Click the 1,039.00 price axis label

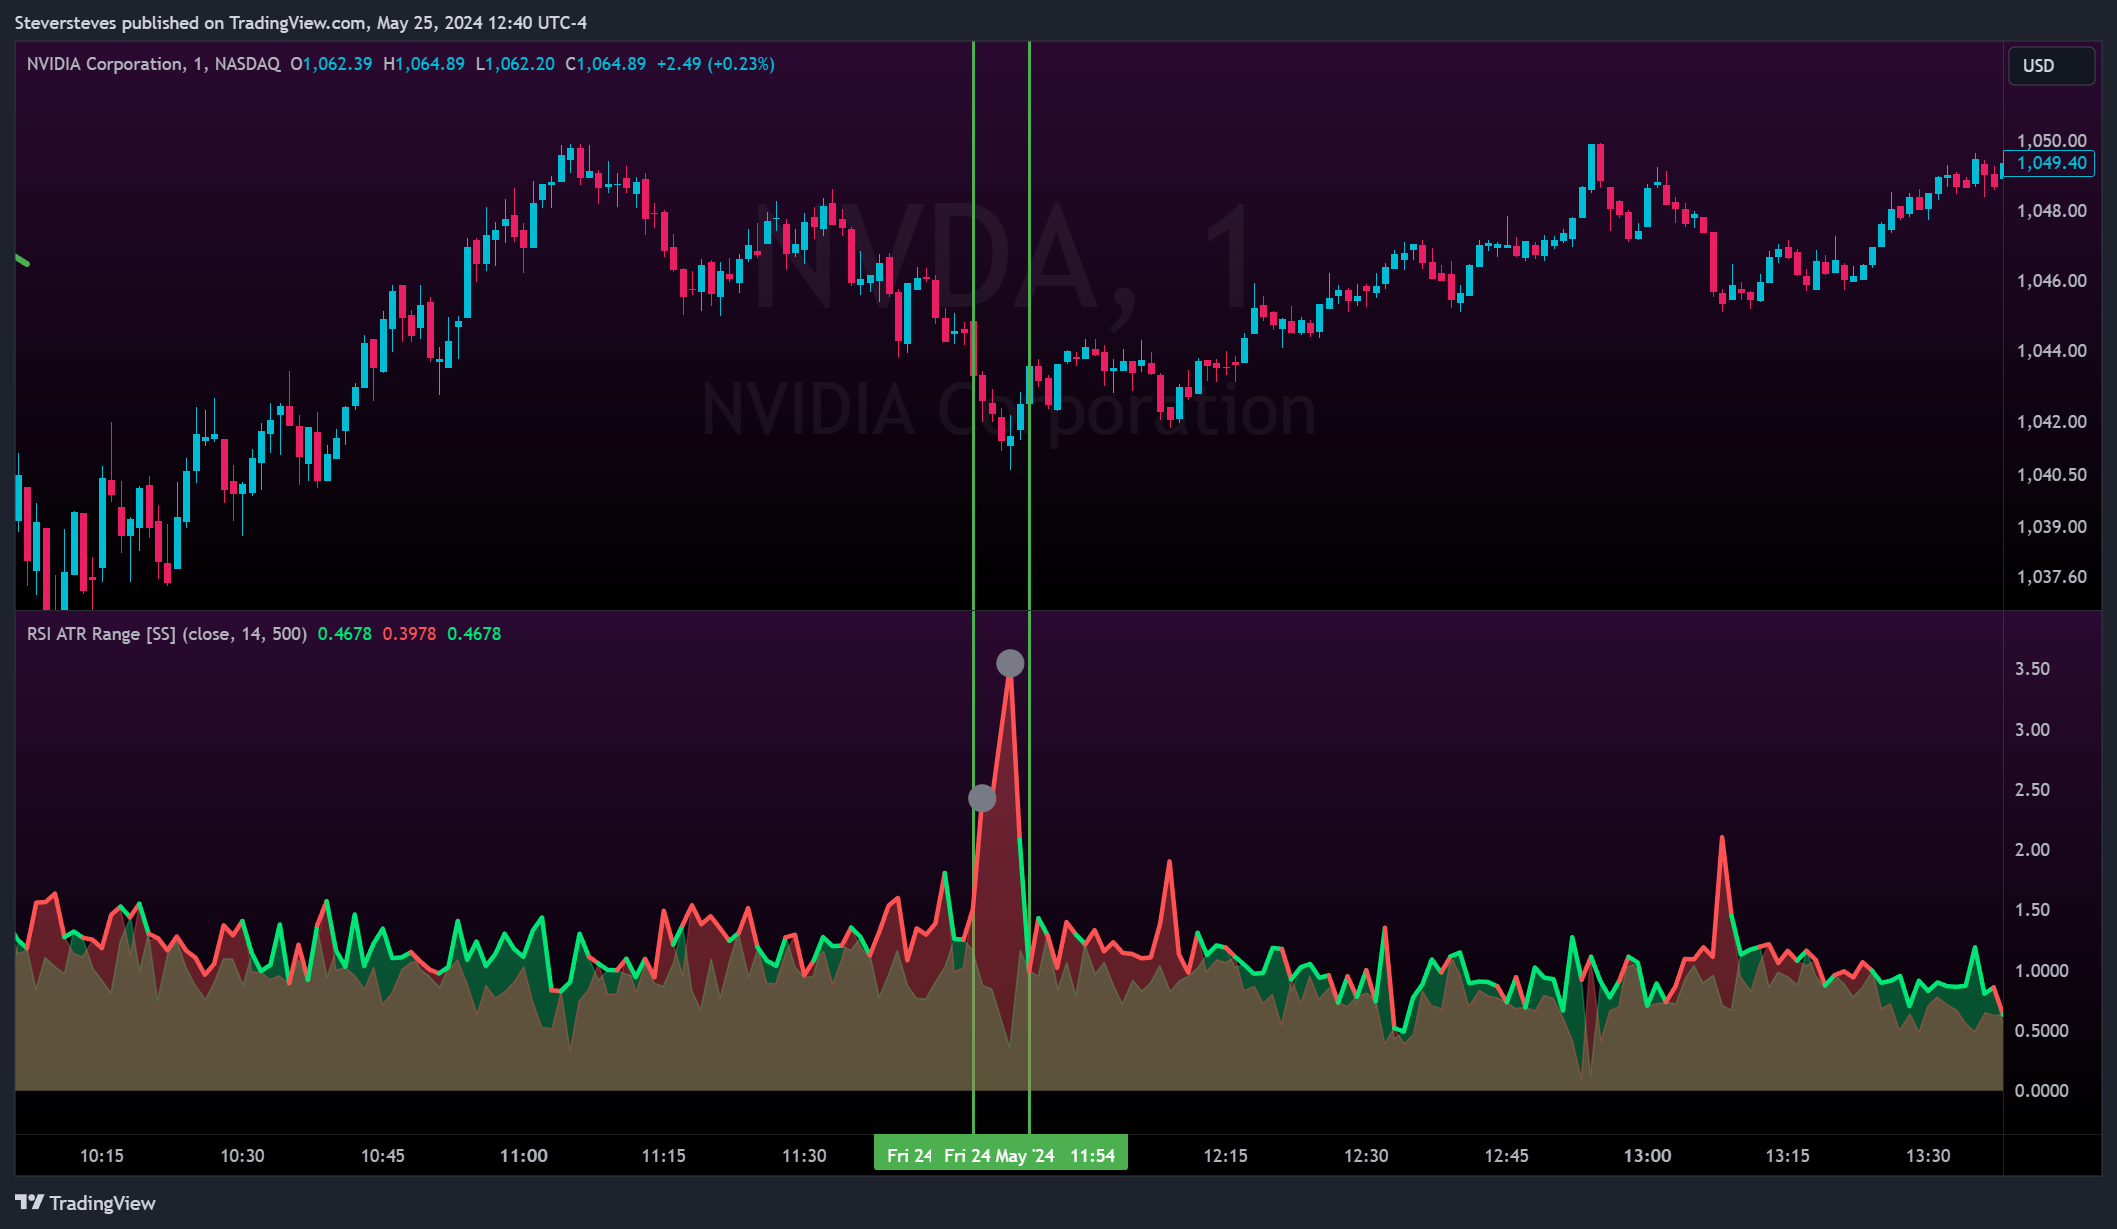tap(2051, 527)
